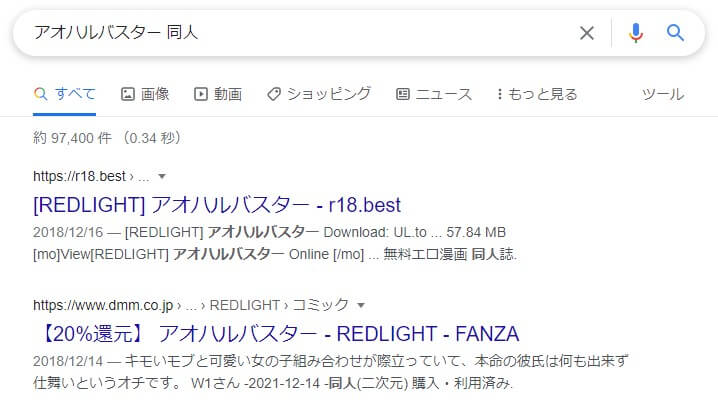Open the もっと見る more menu
This screenshot has height=410, width=718.
click(x=537, y=94)
